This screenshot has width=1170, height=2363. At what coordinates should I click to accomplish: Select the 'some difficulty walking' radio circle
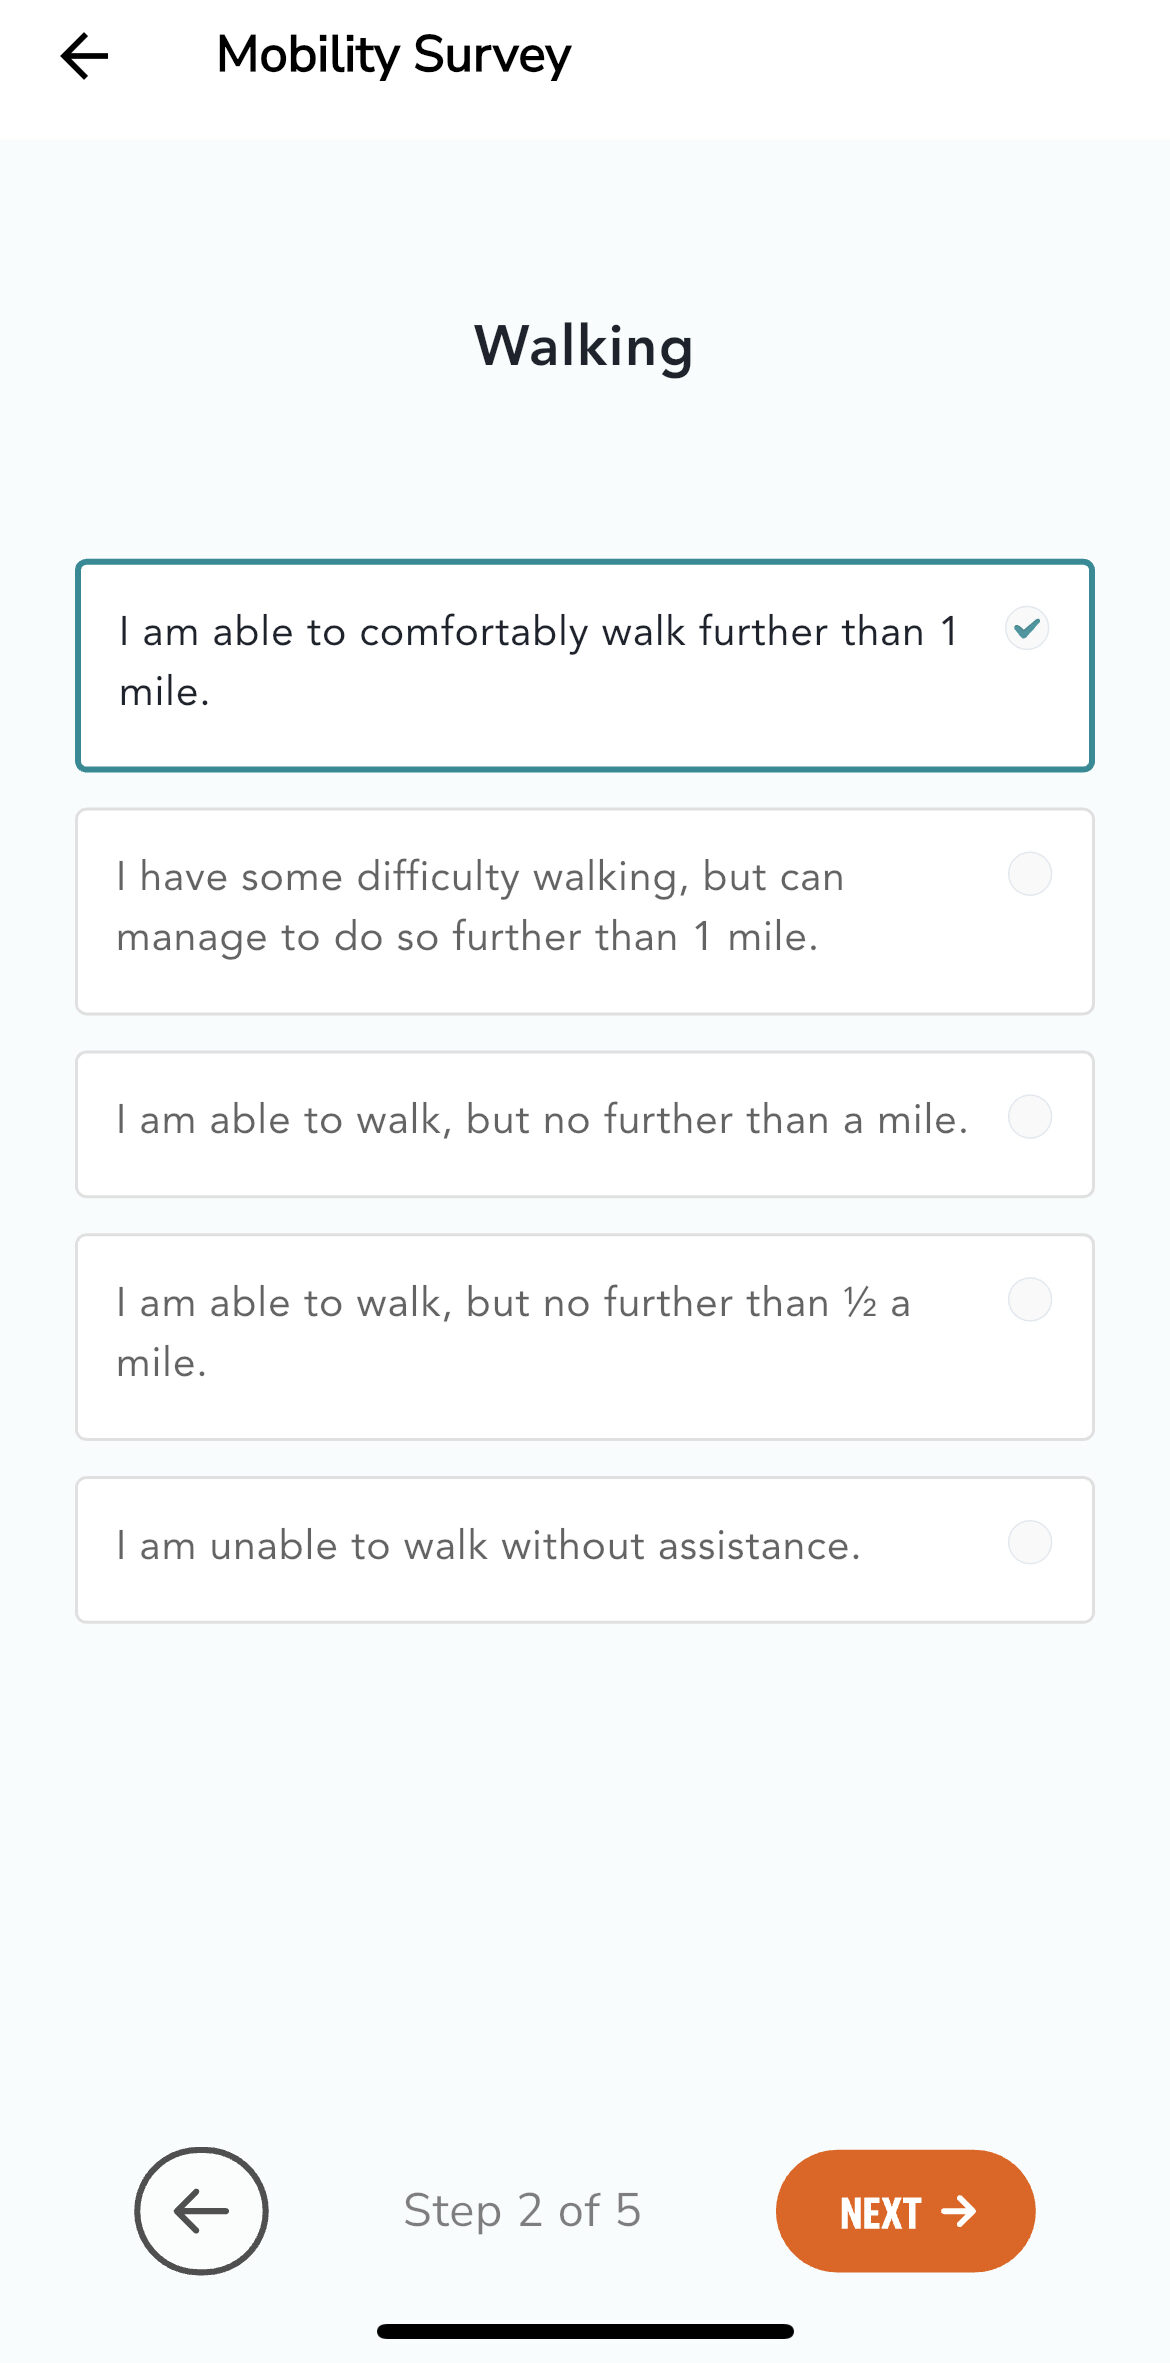1029,874
